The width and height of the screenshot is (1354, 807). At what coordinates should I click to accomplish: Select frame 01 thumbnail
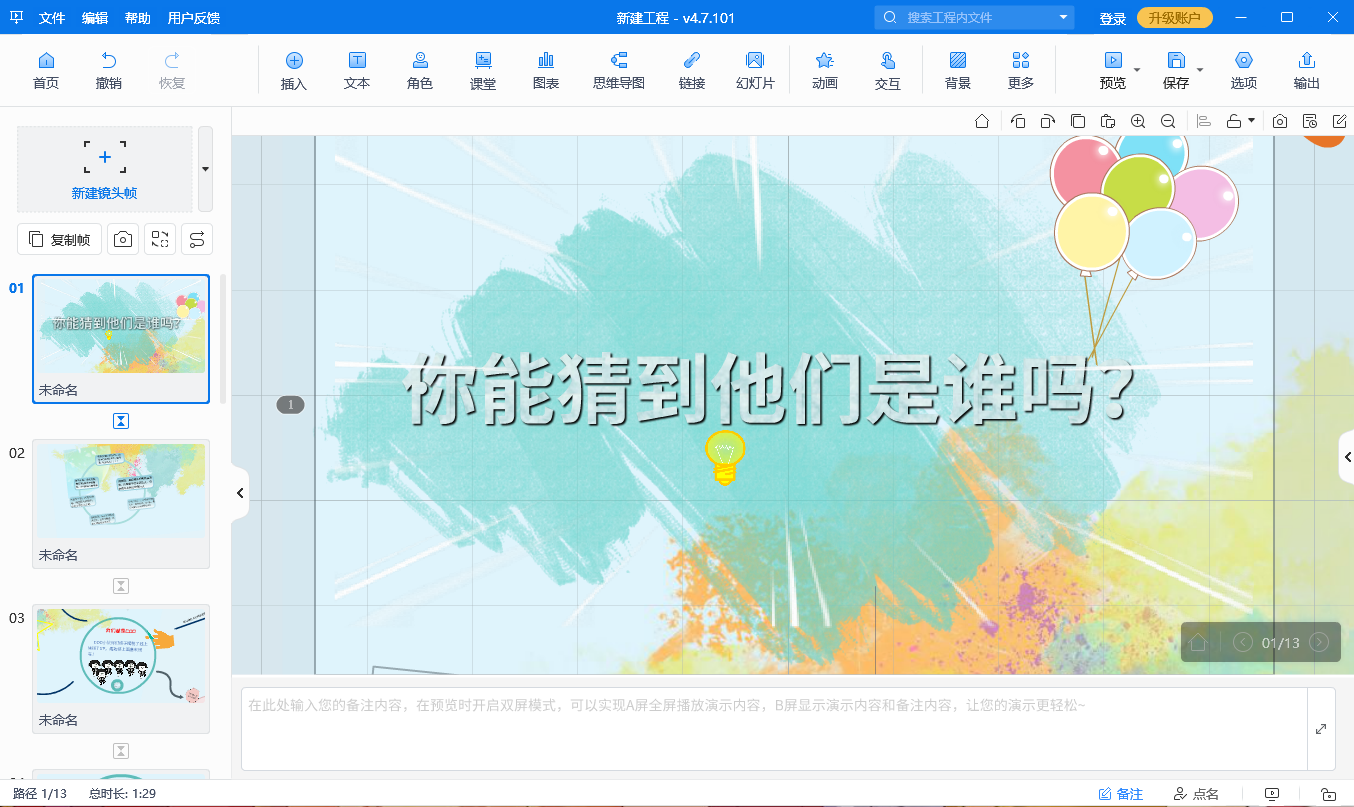(x=121, y=339)
